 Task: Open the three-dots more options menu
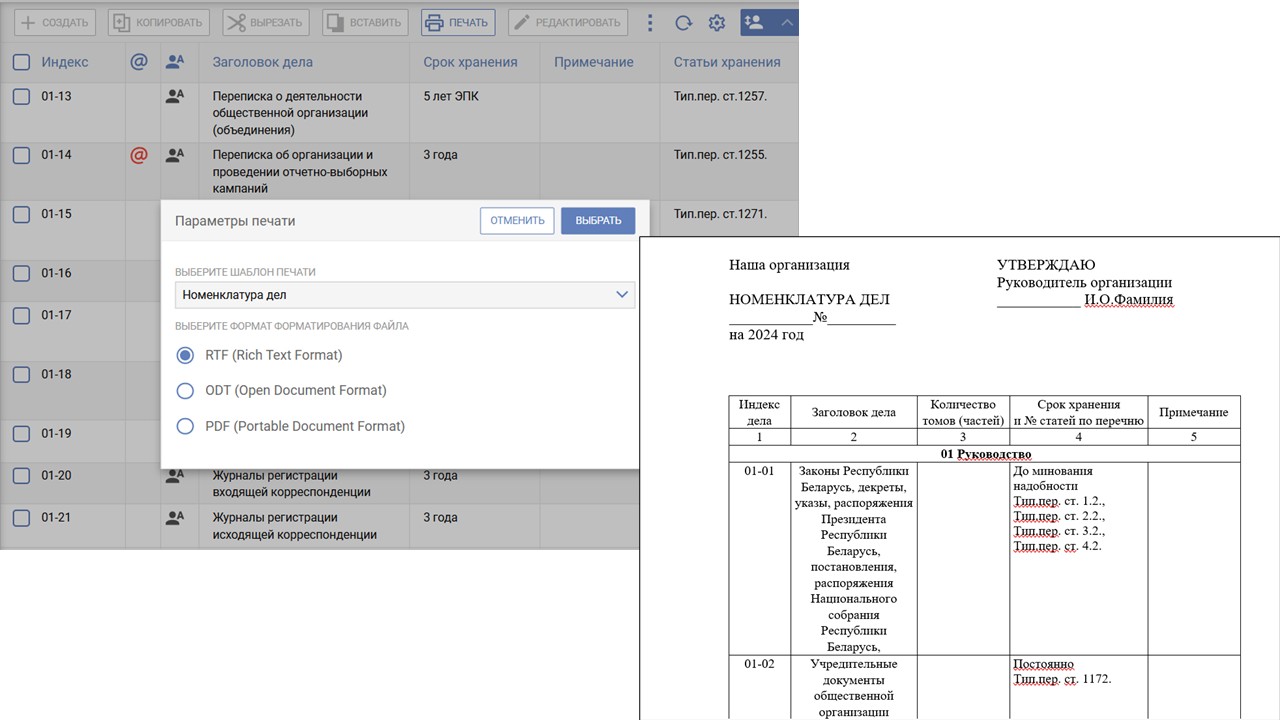pyautogui.click(x=650, y=23)
